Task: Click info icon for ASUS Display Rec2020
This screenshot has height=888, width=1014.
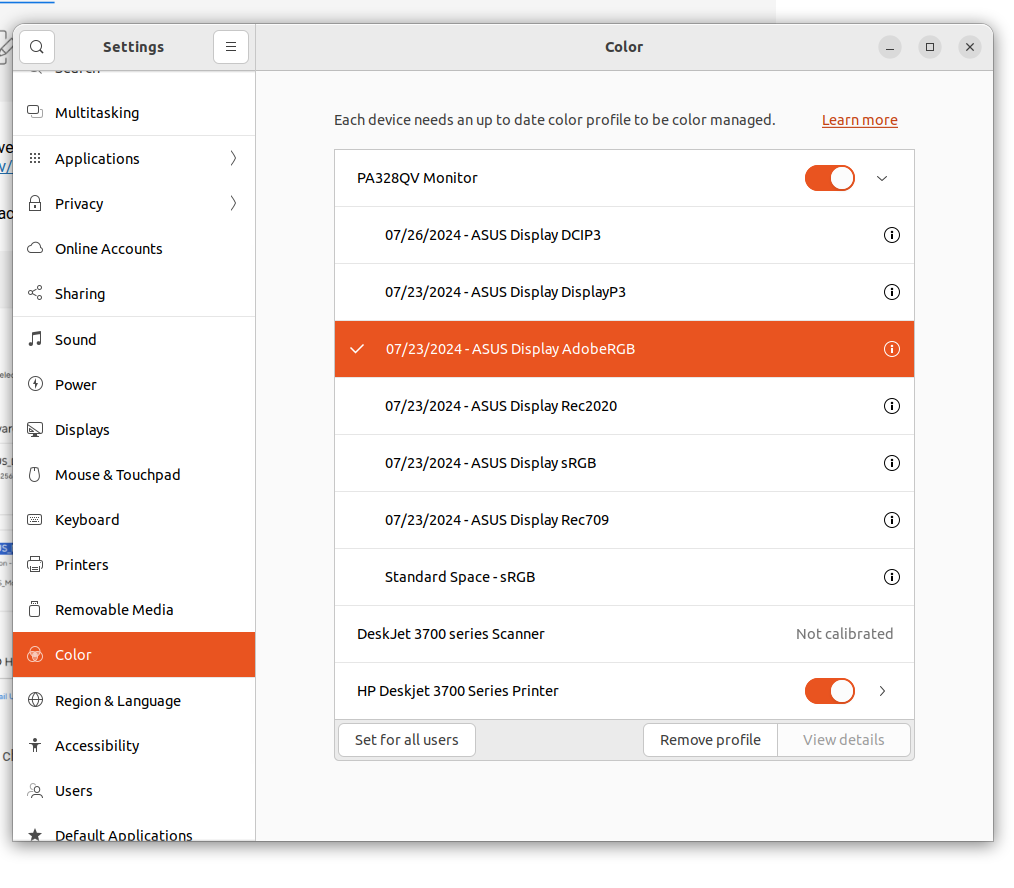Action: 892,406
